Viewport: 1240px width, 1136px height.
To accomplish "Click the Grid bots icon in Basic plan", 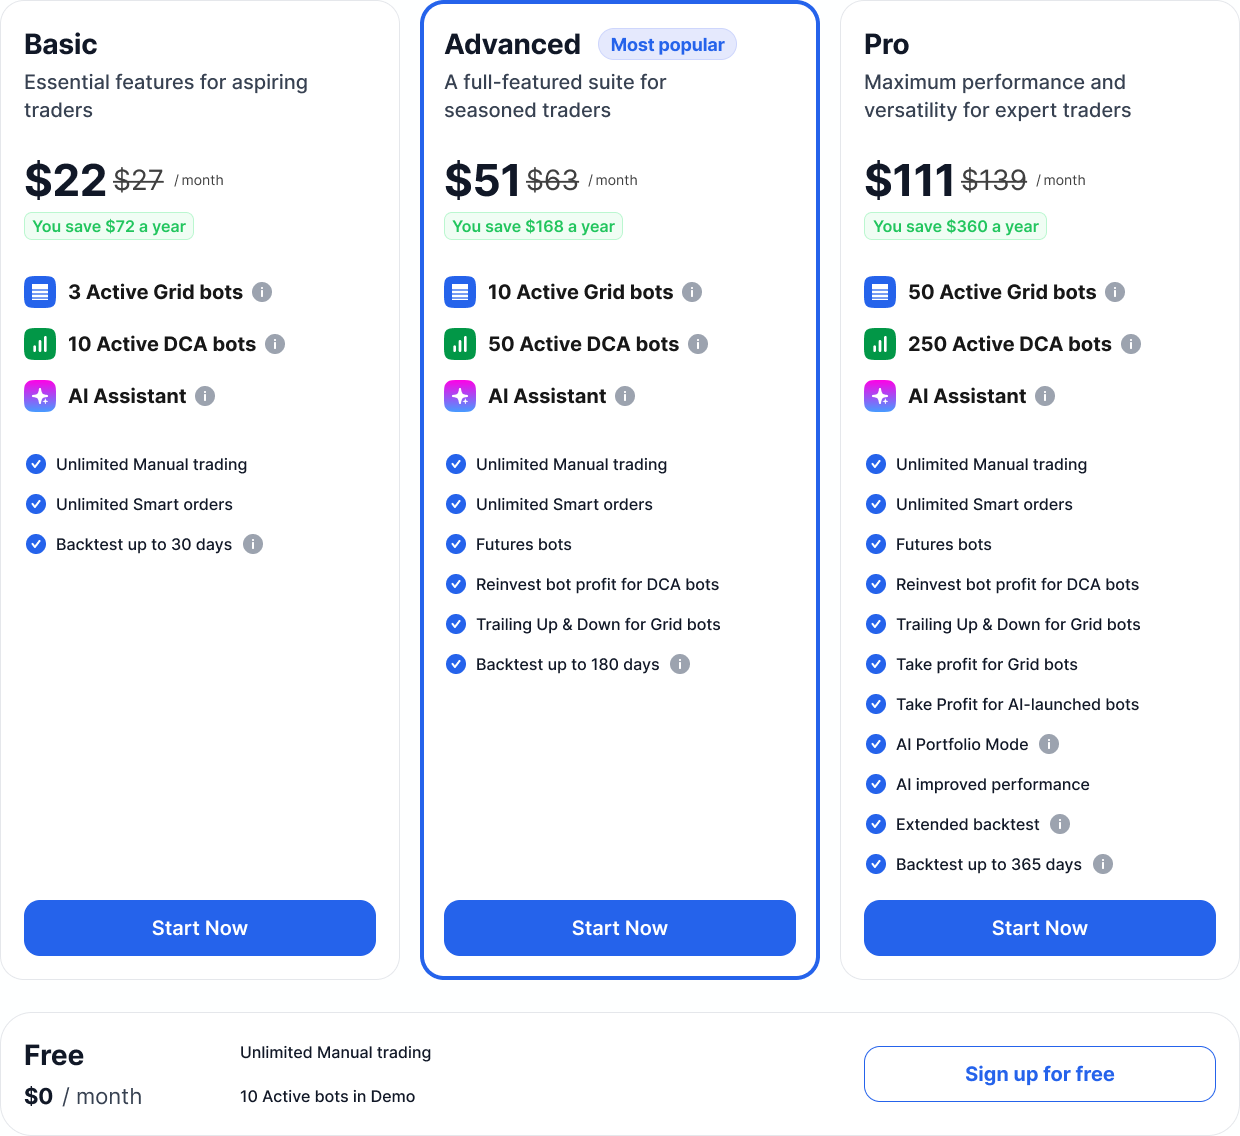I will point(39,292).
